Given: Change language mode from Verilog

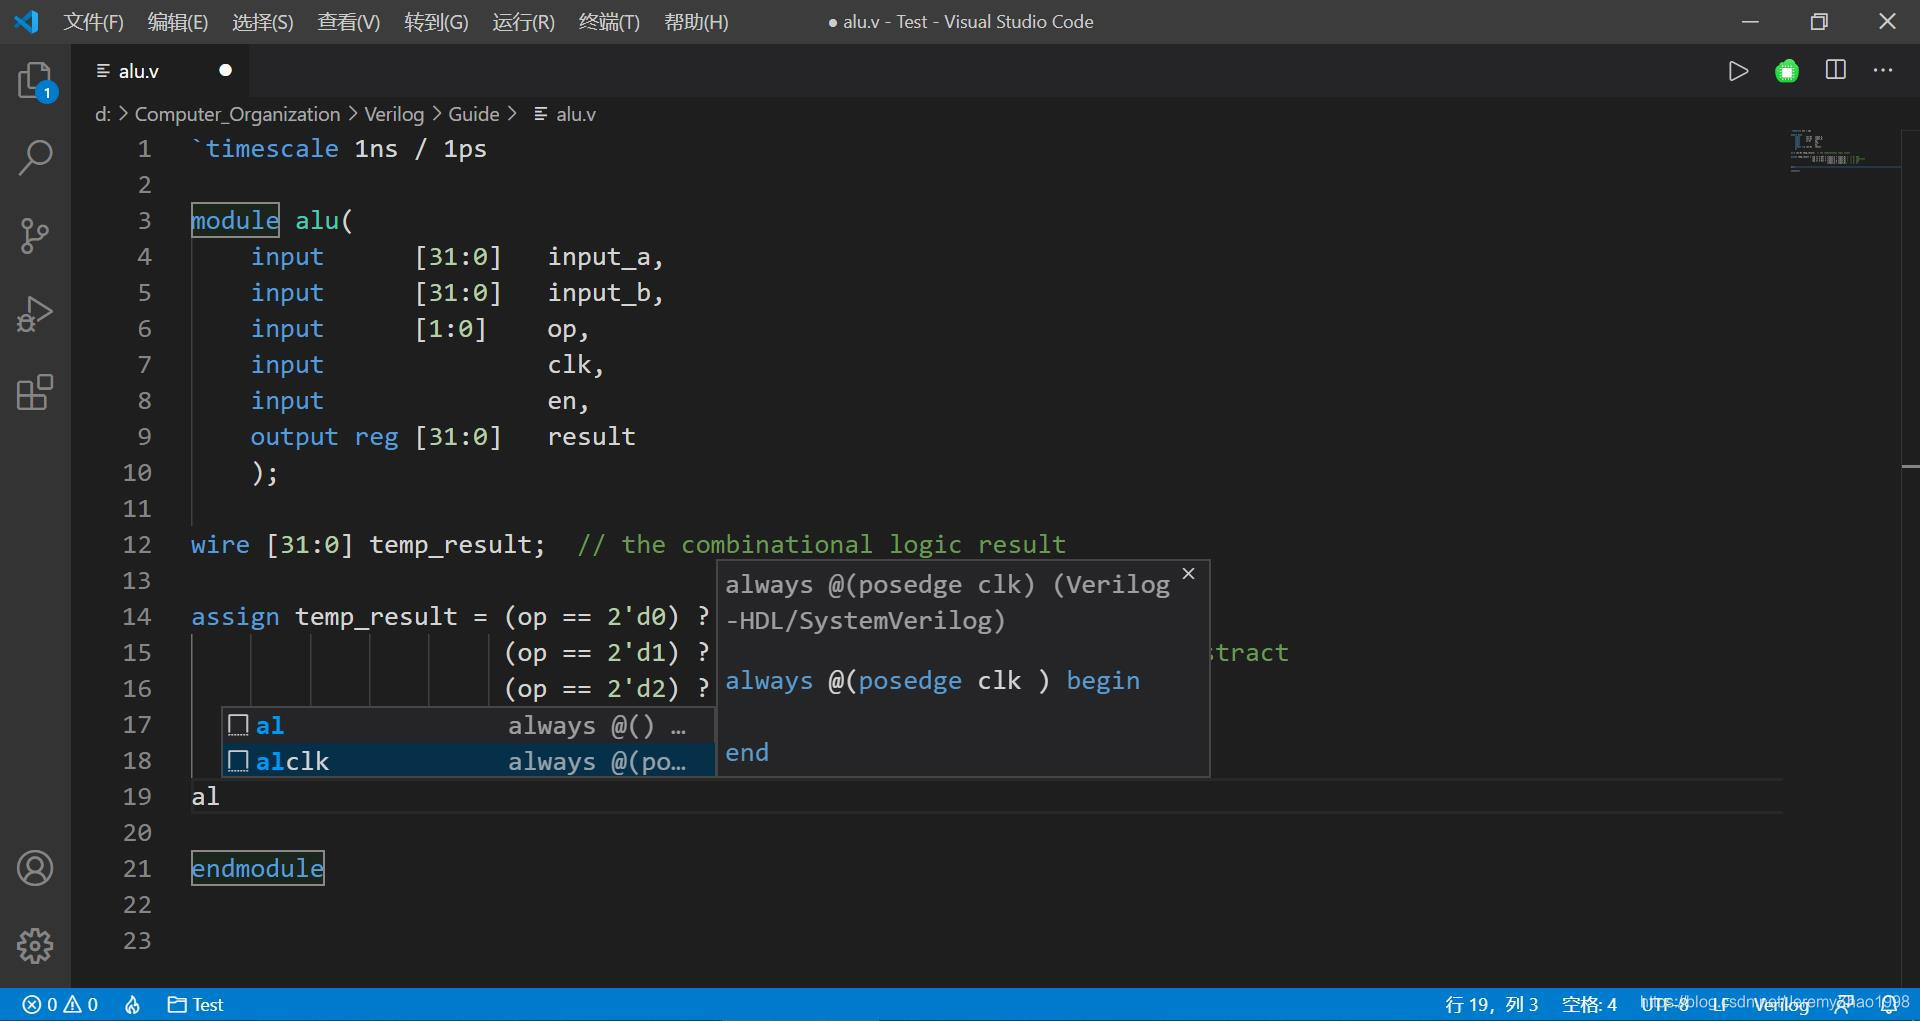Looking at the screenshot, I should 1781,1004.
